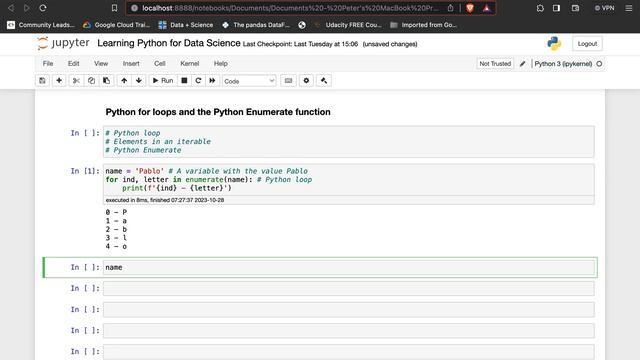Image resolution: width=640 pixels, height=360 pixels.
Task: Interrupt the kernel with the stop icon
Action: 184,81
